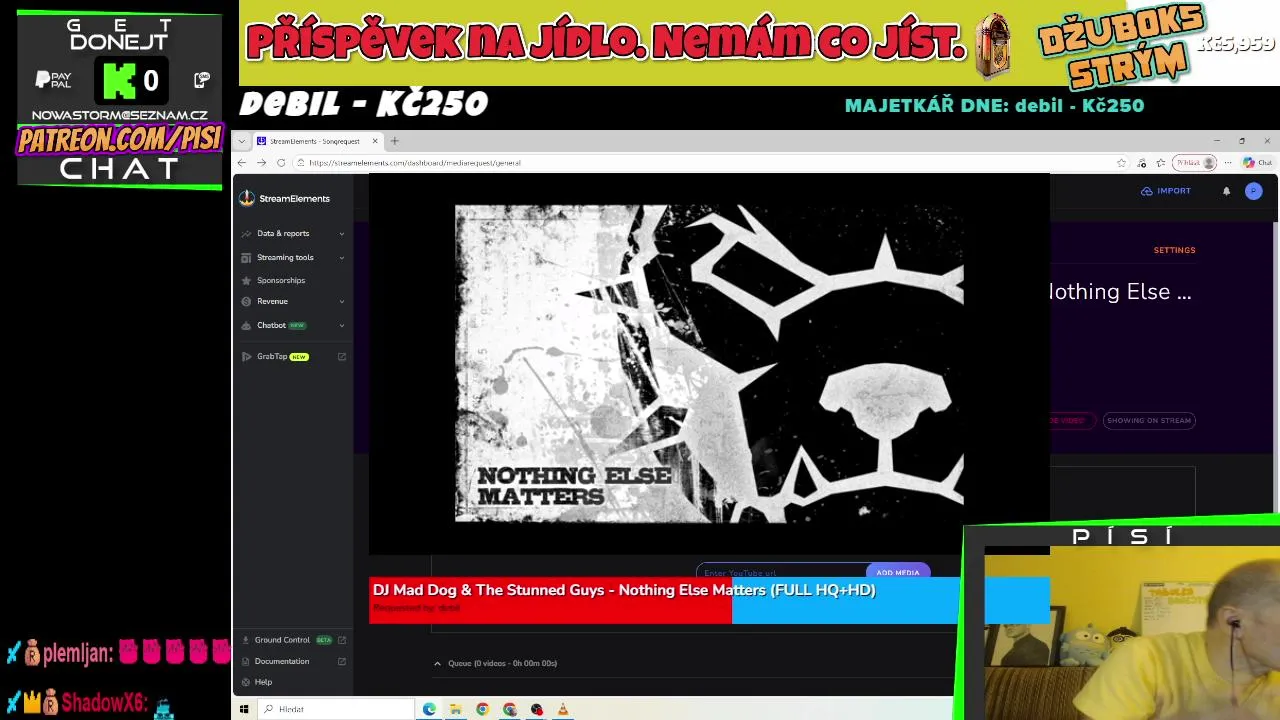Bookmark this page star icon
The image size is (1280, 720).
click(x=1121, y=163)
